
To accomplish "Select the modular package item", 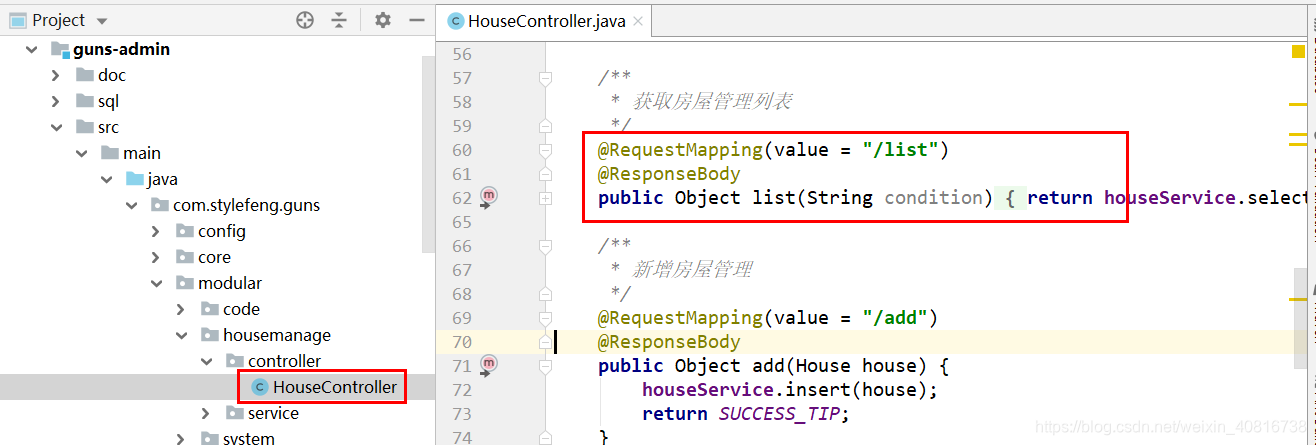I will click(x=230, y=283).
